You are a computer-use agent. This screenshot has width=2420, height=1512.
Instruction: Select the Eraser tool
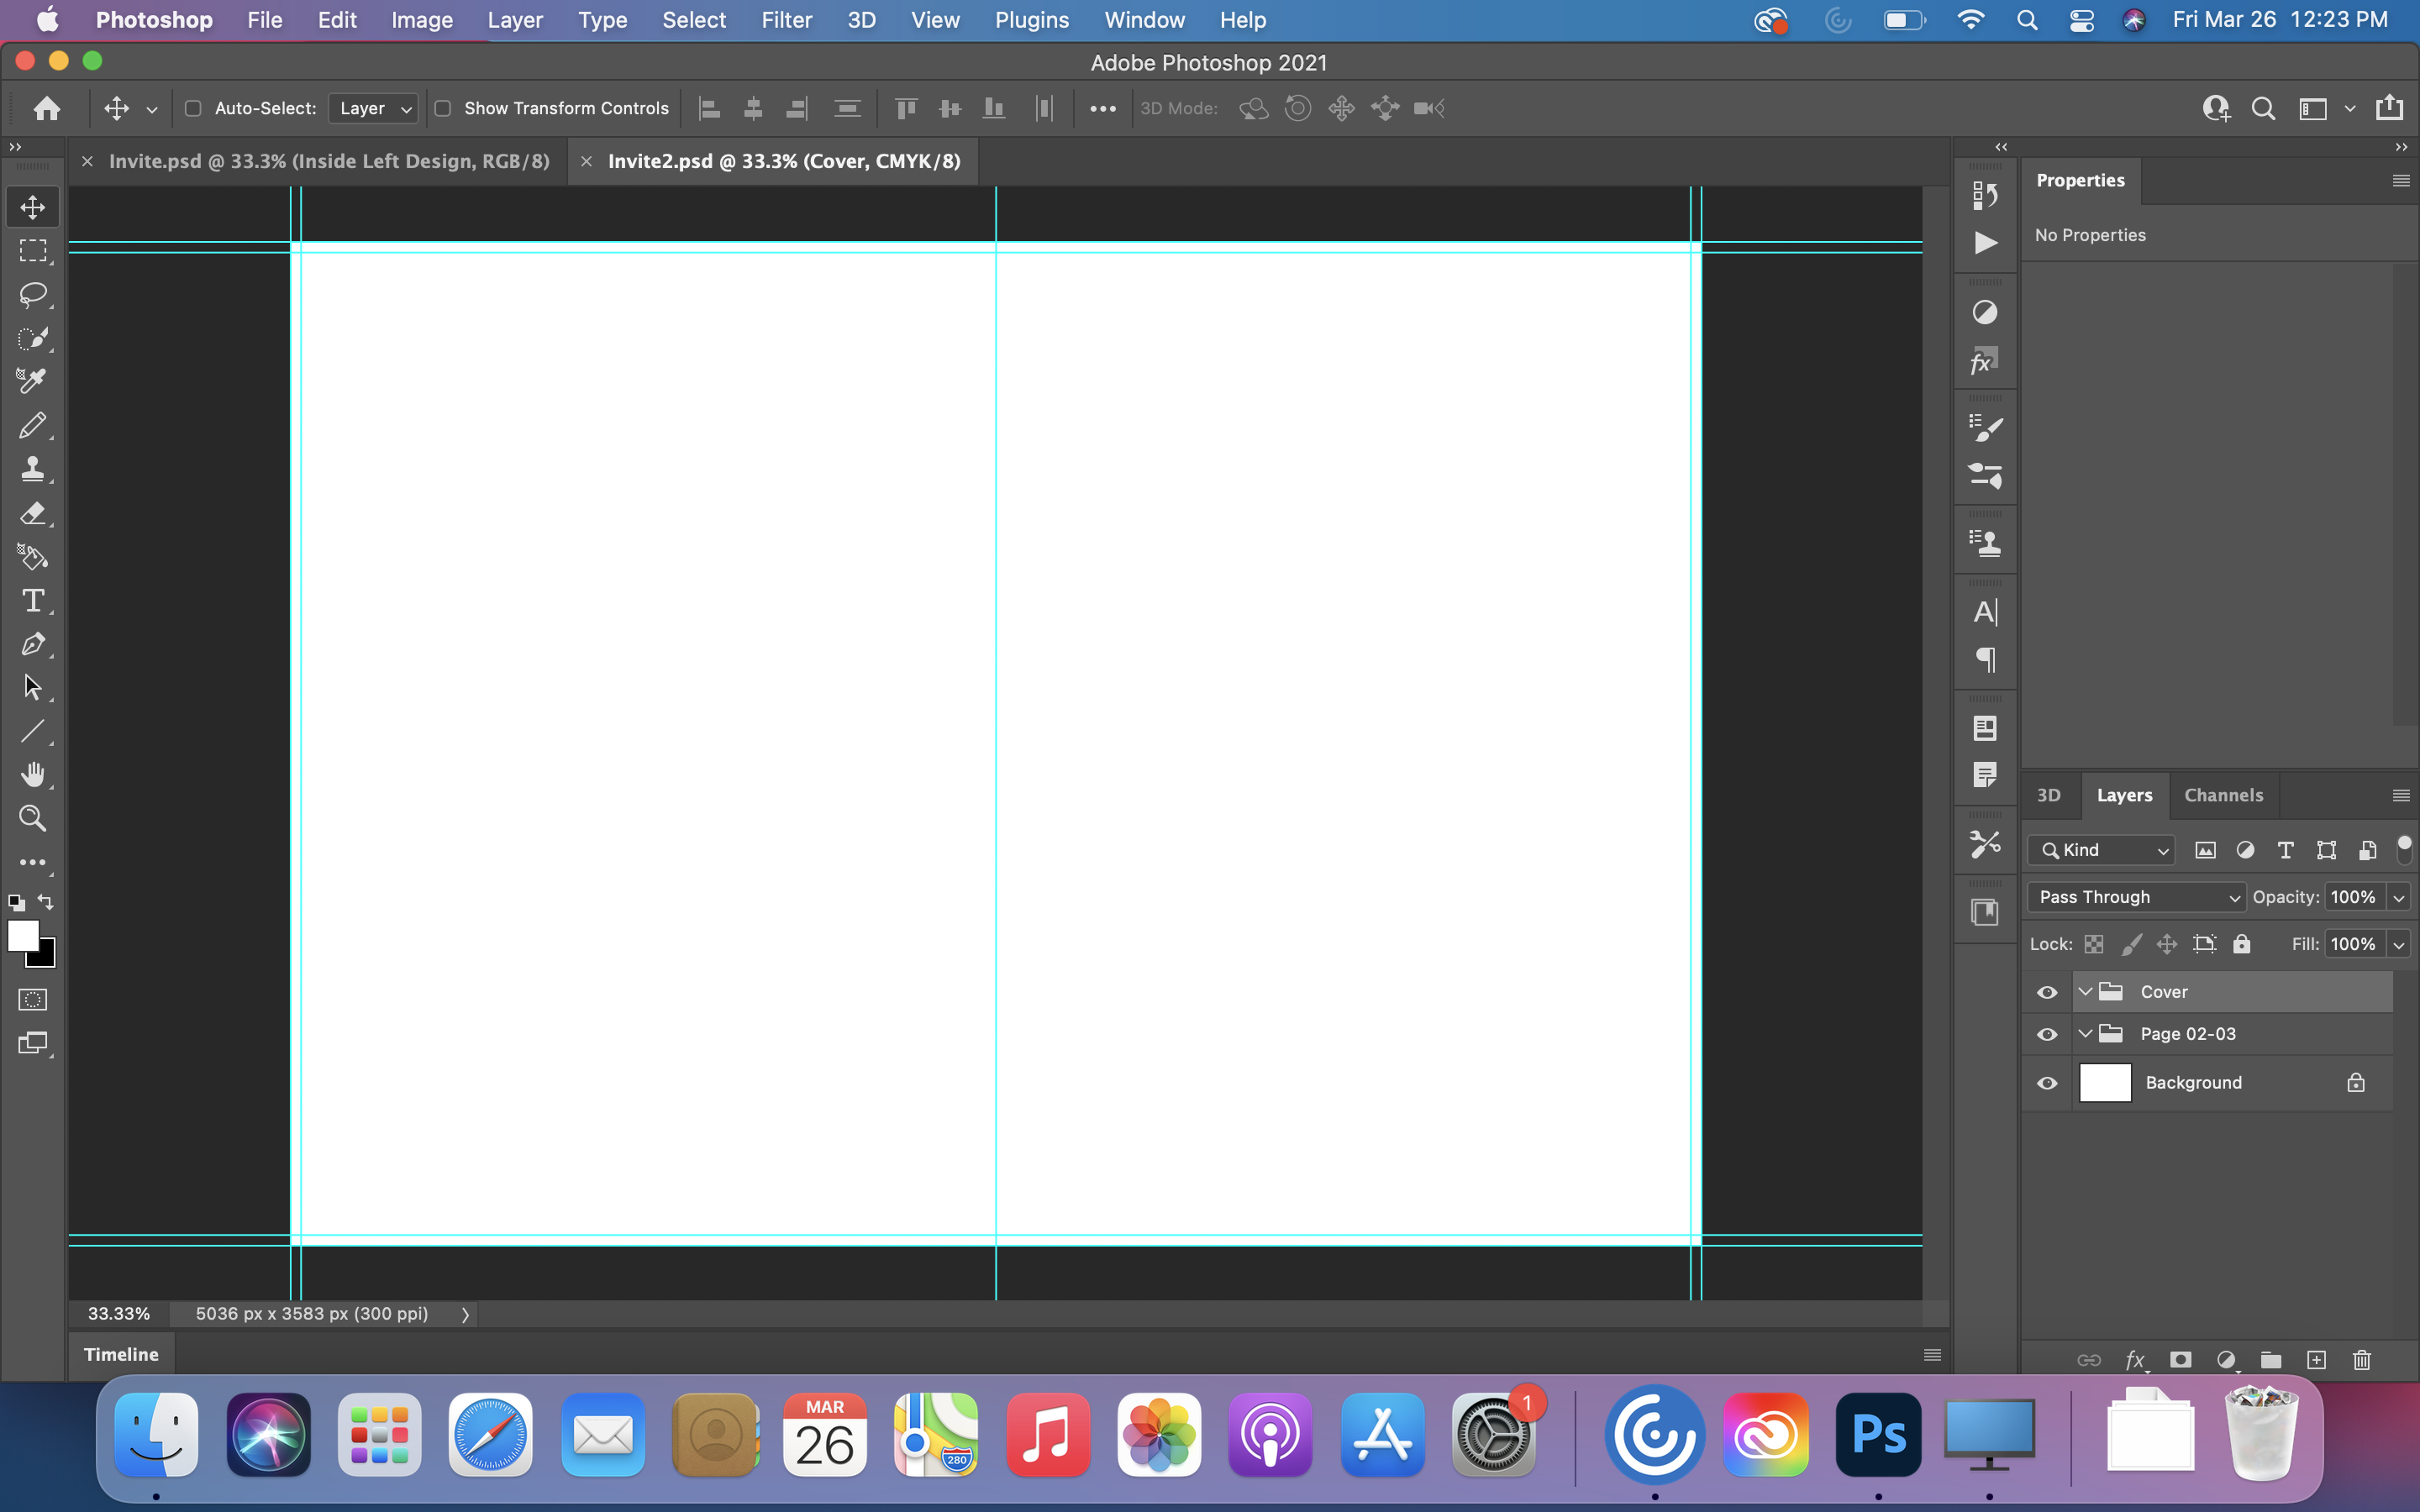click(32, 513)
